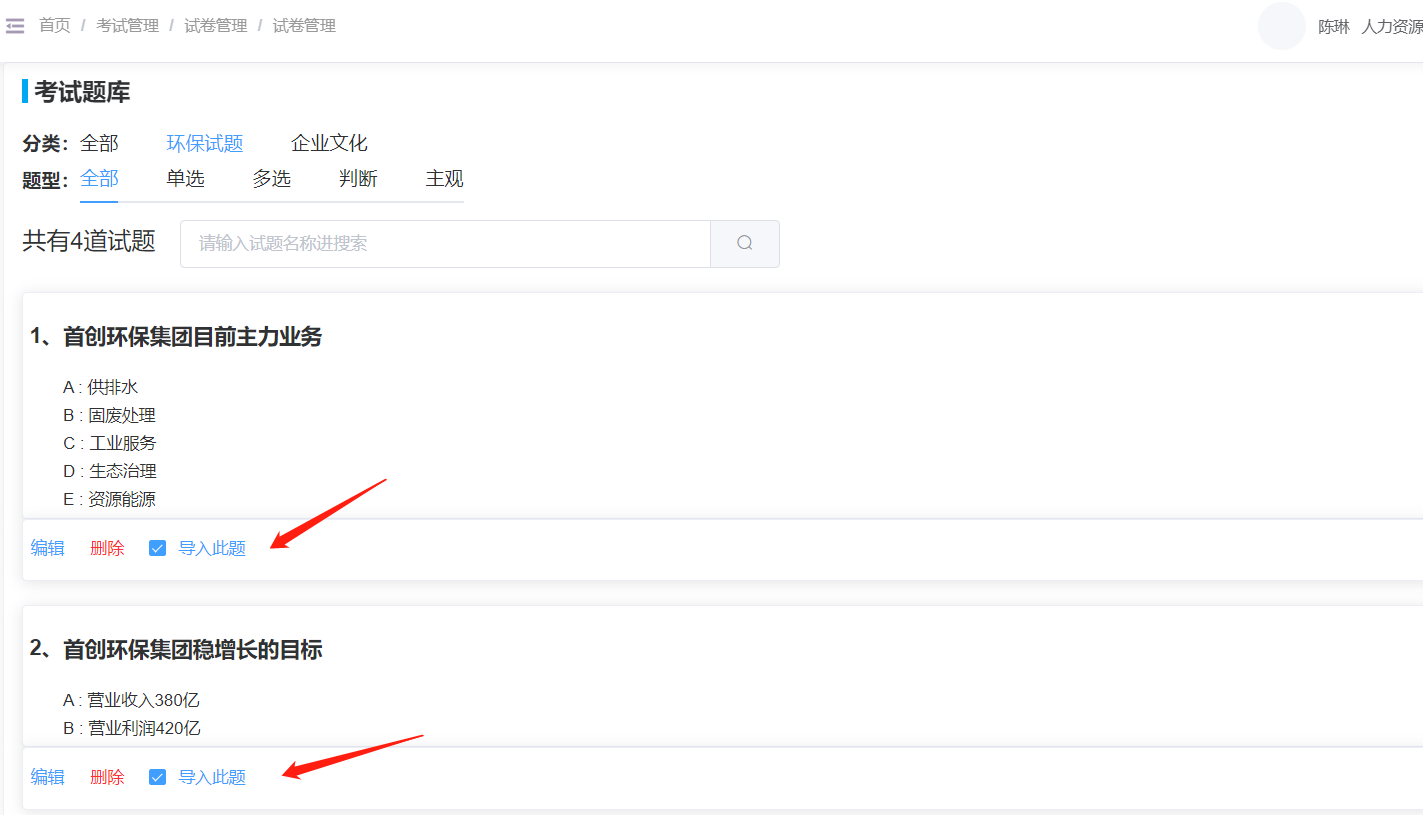Switch question type to 单选
Image resolution: width=1423 pixels, height=815 pixels.
coord(185,179)
